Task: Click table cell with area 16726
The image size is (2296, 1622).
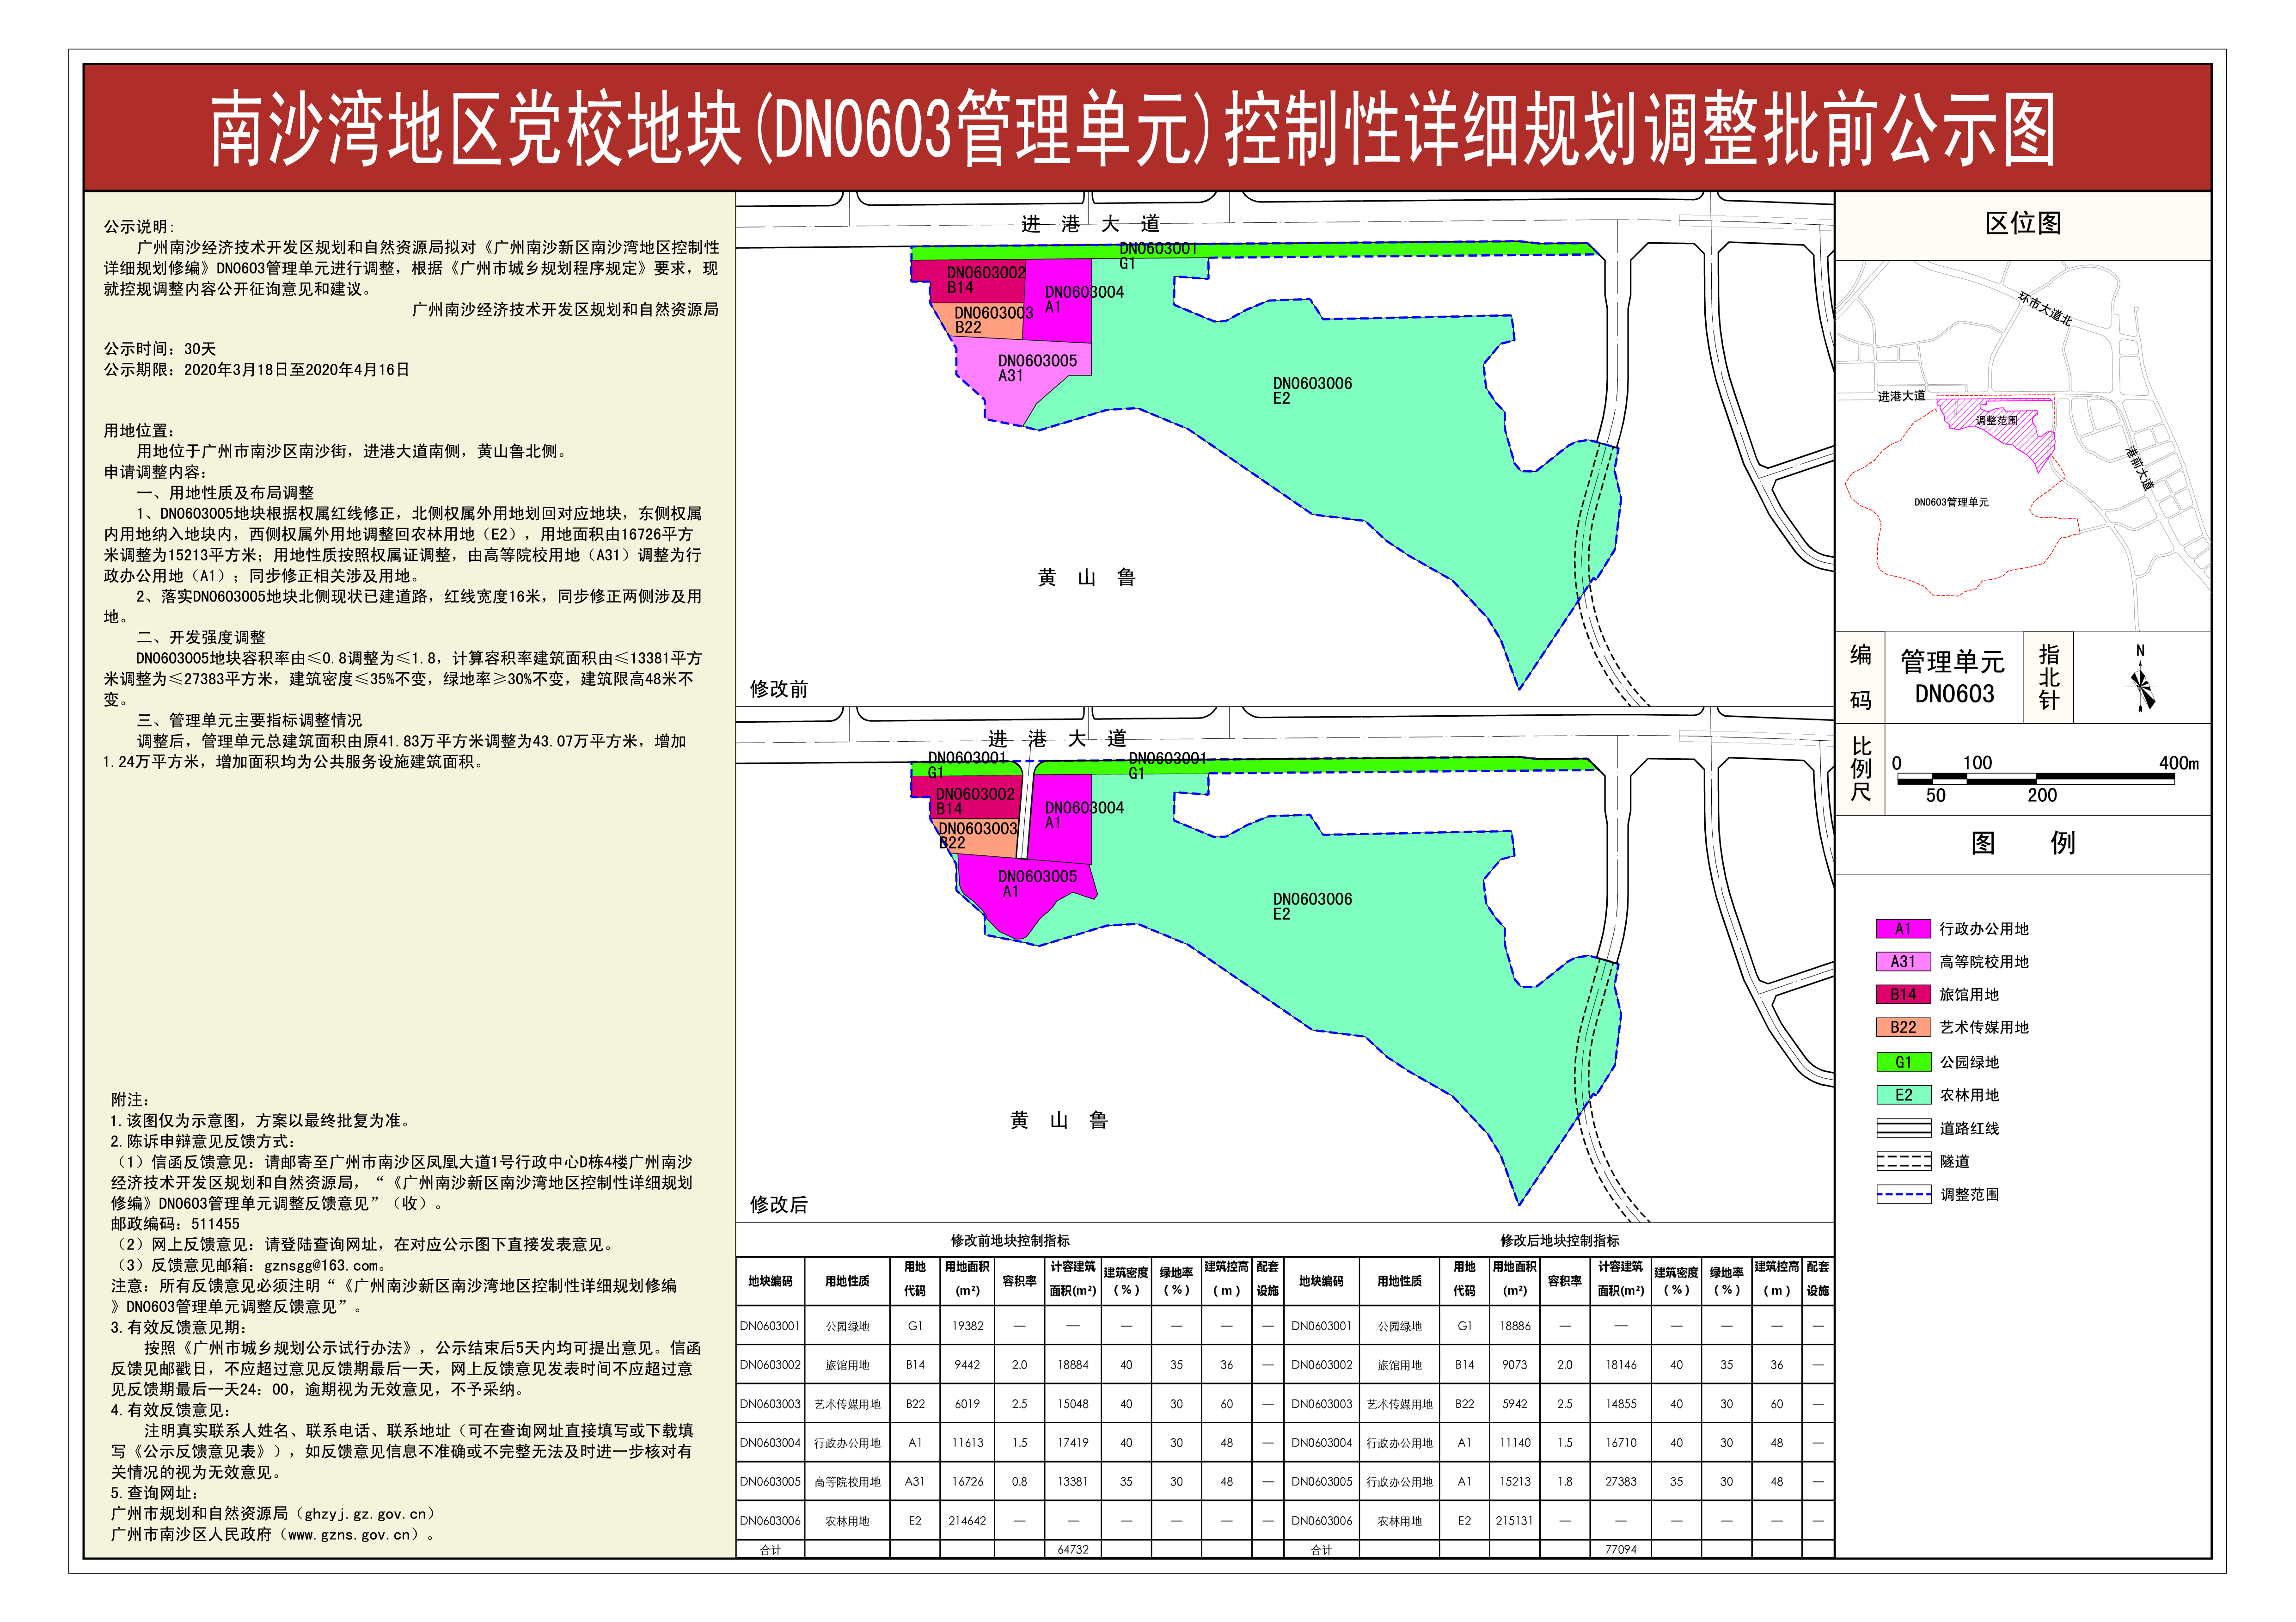Action: point(967,1482)
